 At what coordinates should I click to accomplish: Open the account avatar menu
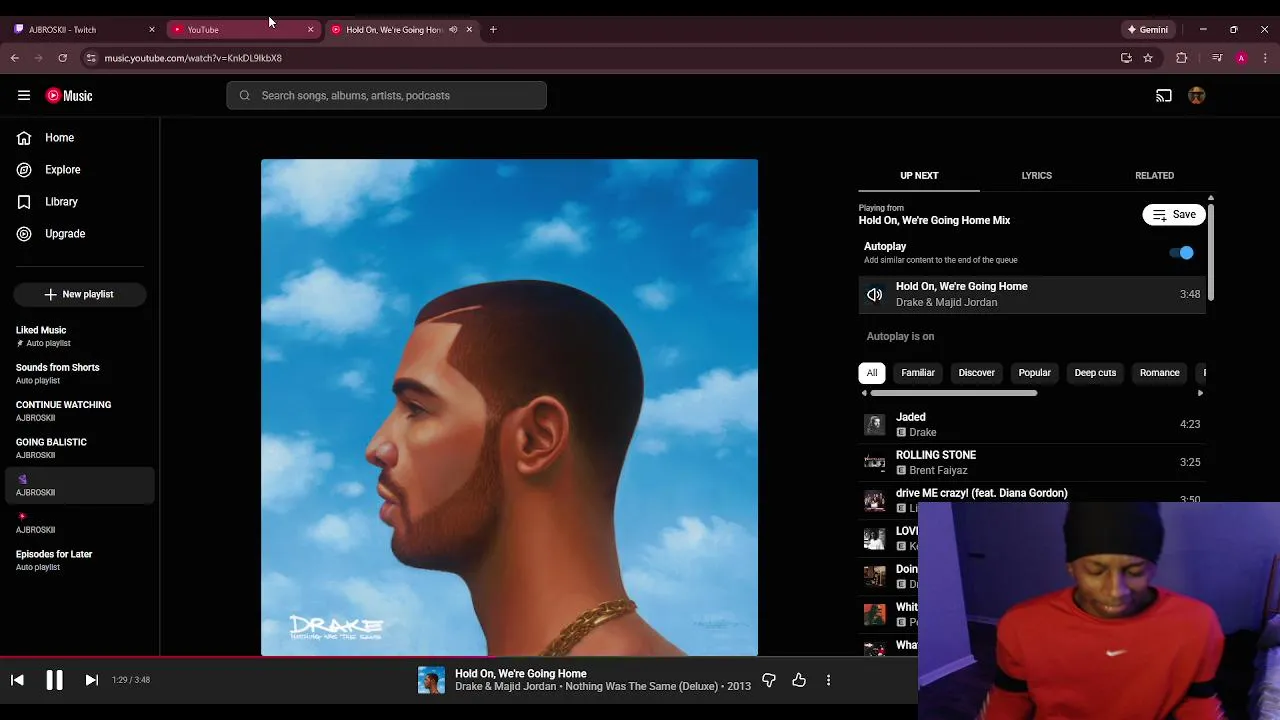[1197, 96]
